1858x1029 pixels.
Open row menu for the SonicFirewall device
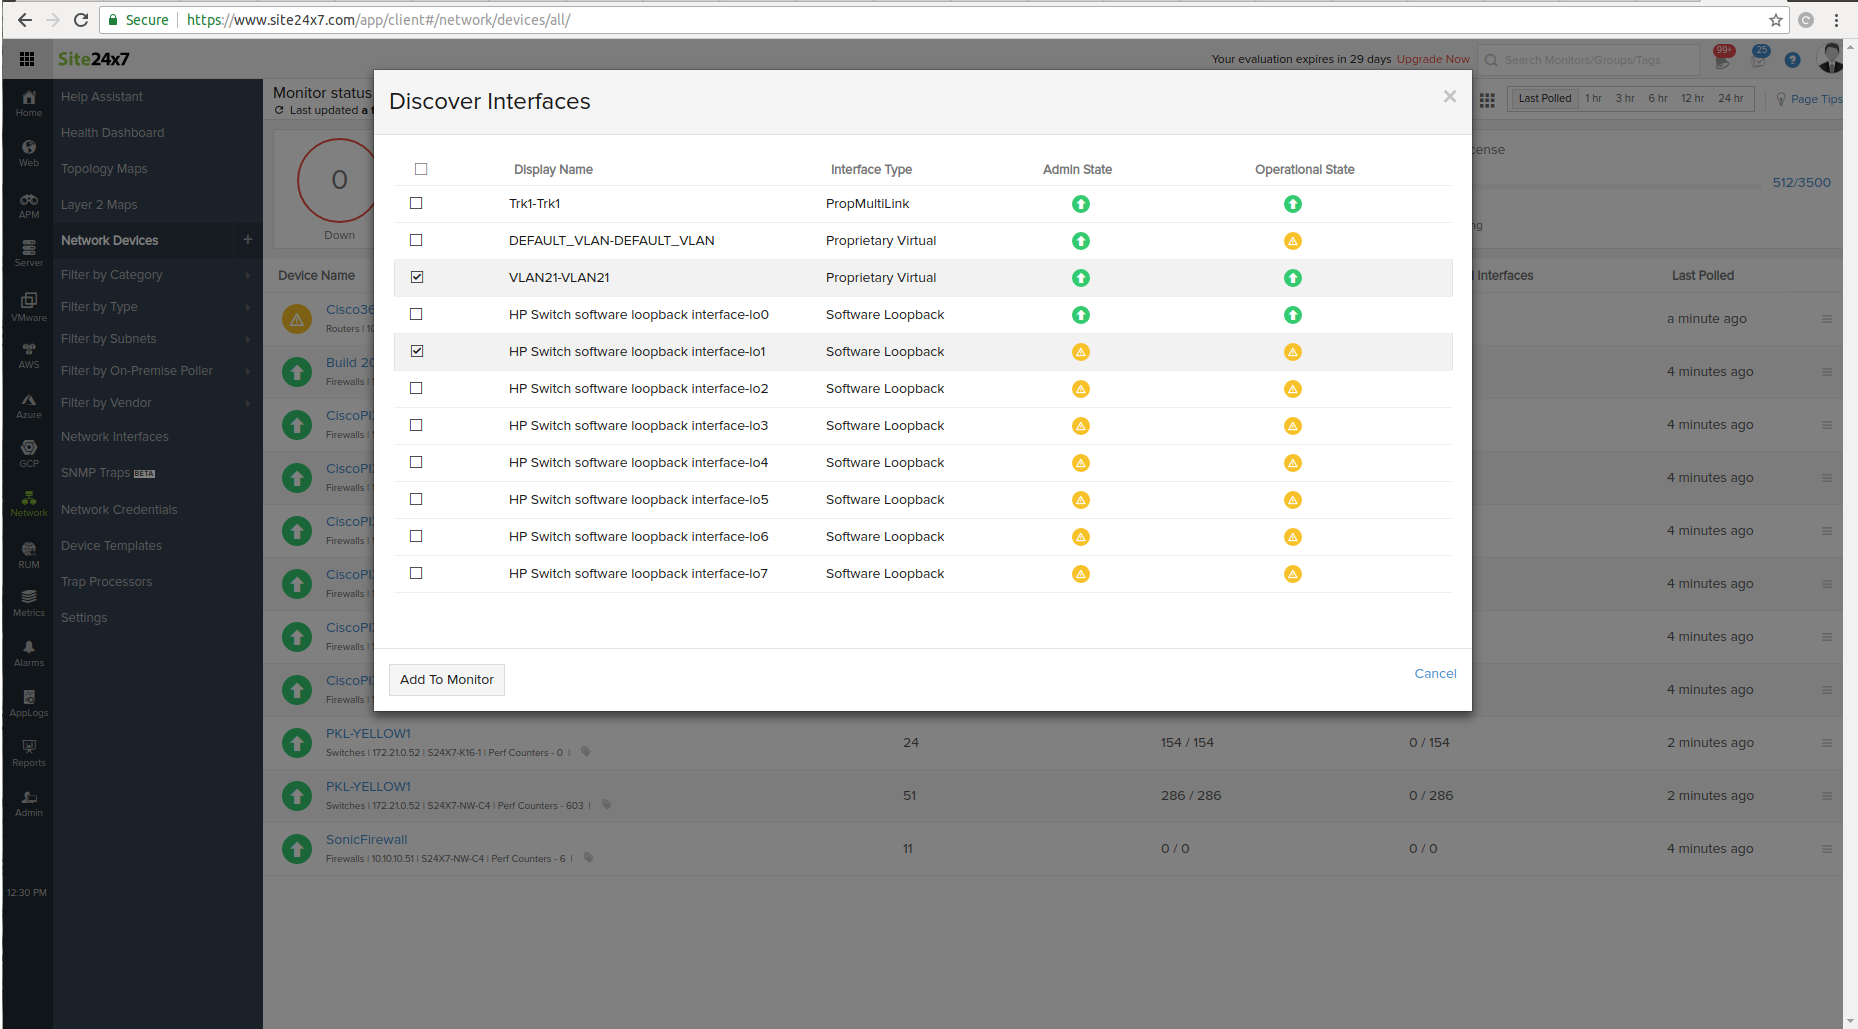[x=1827, y=849]
